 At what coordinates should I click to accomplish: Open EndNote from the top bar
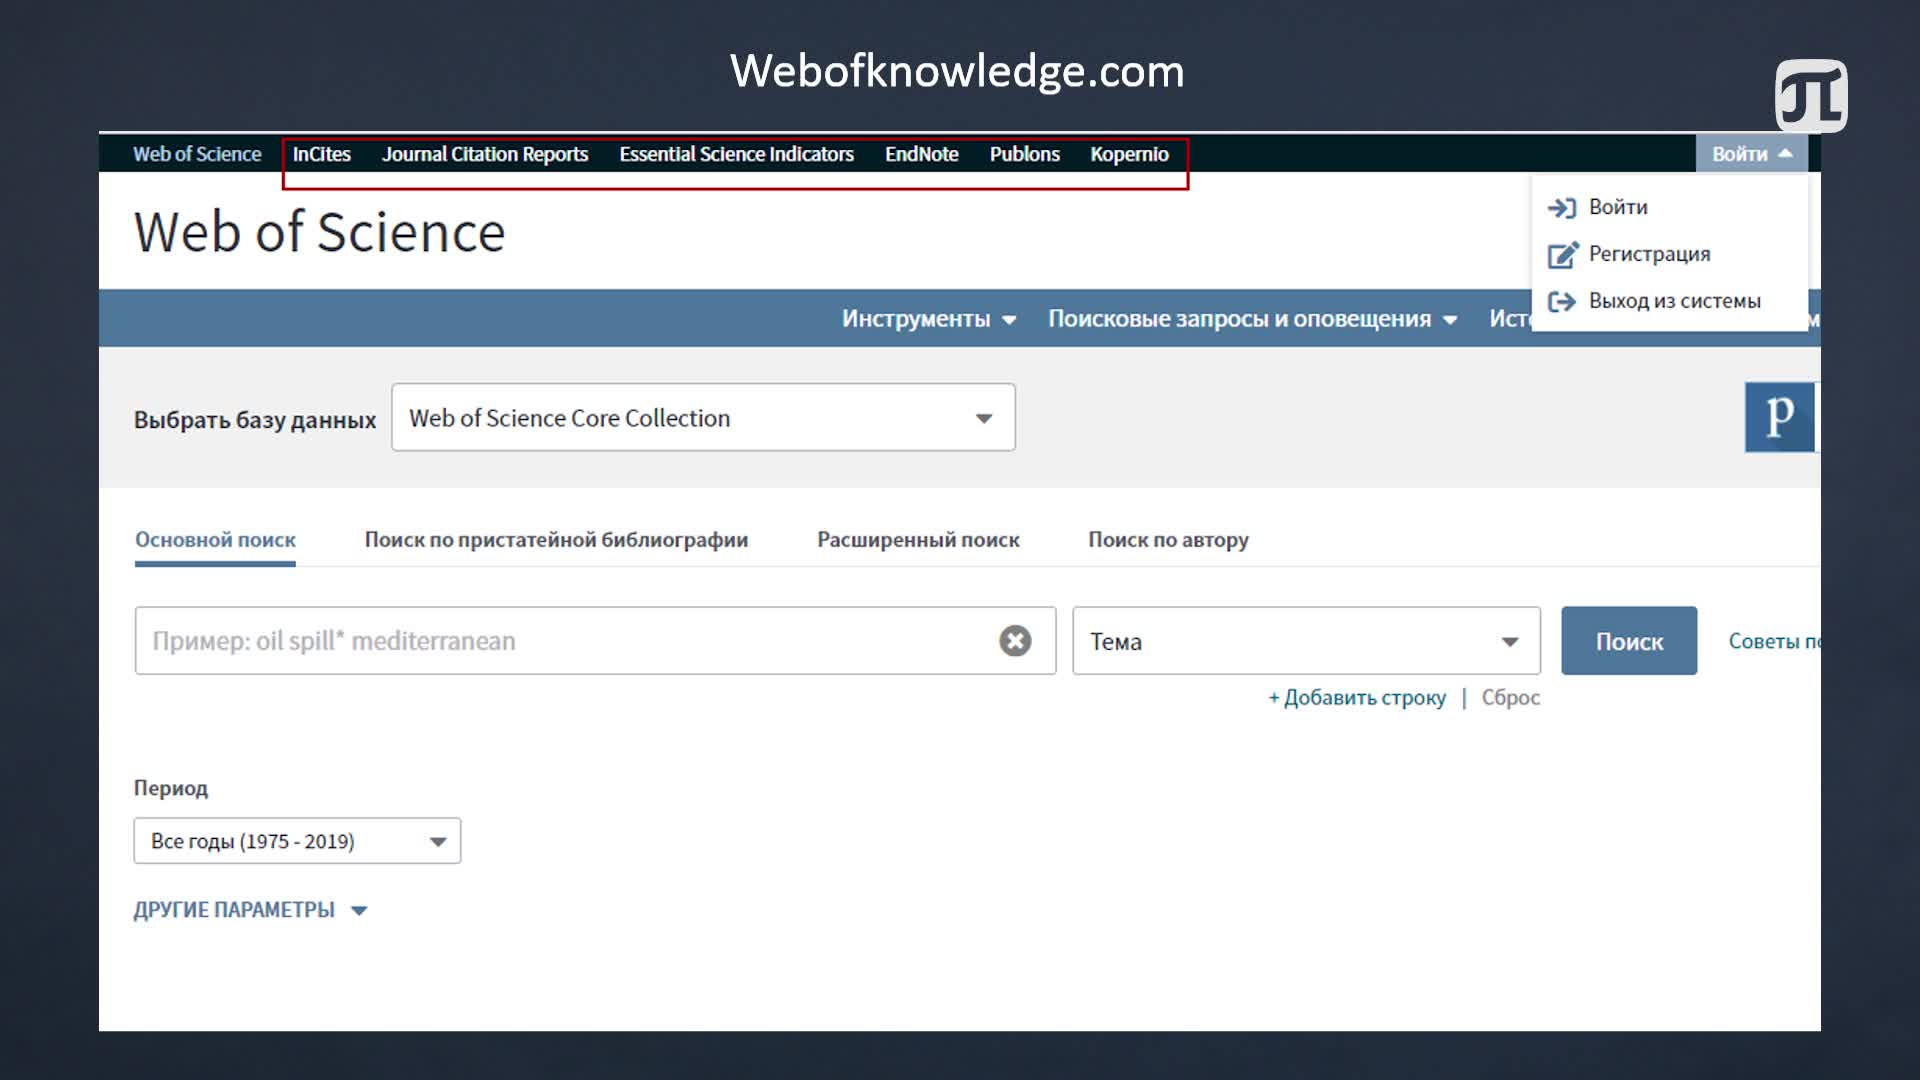pos(921,154)
